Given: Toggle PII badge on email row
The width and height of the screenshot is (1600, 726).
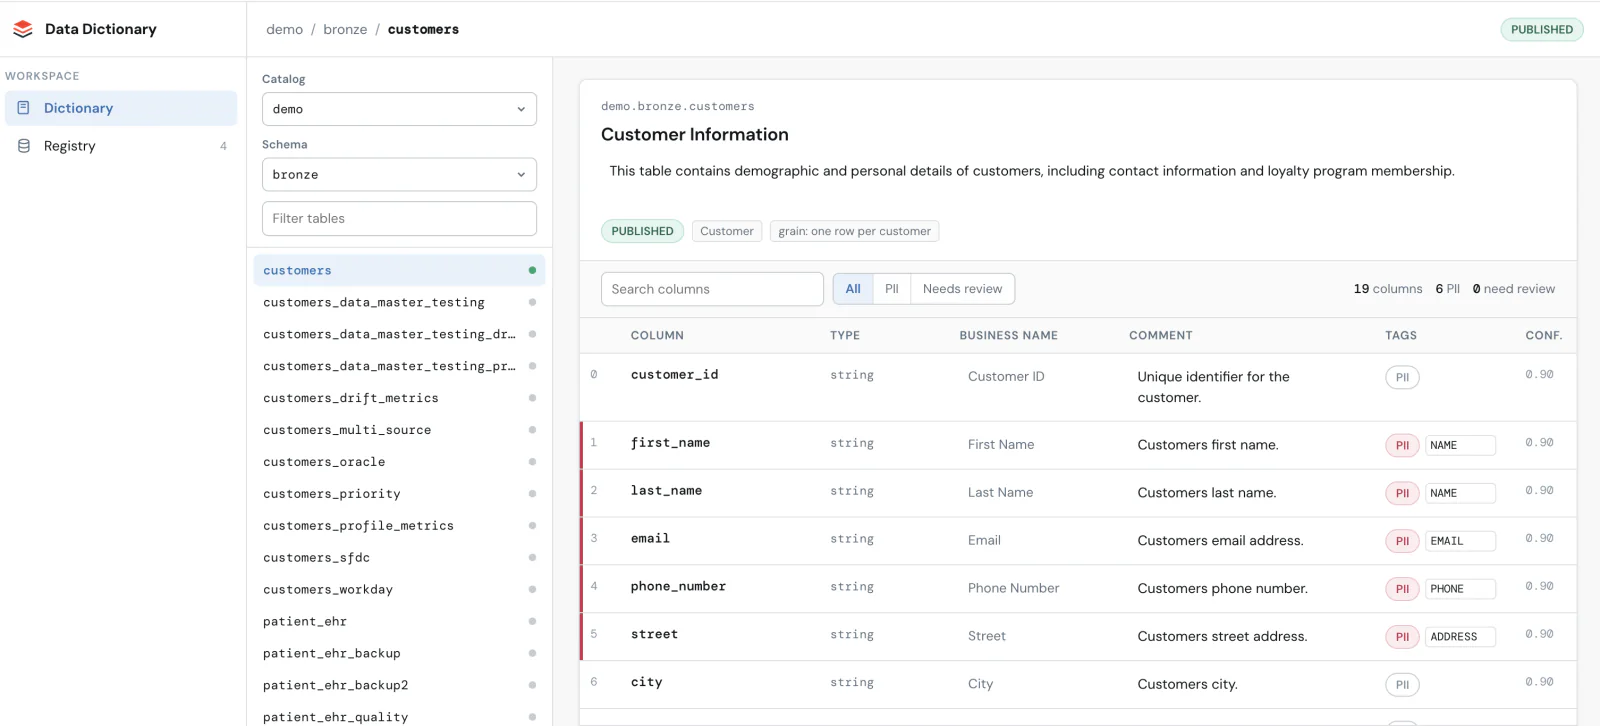Looking at the screenshot, I should (1402, 541).
